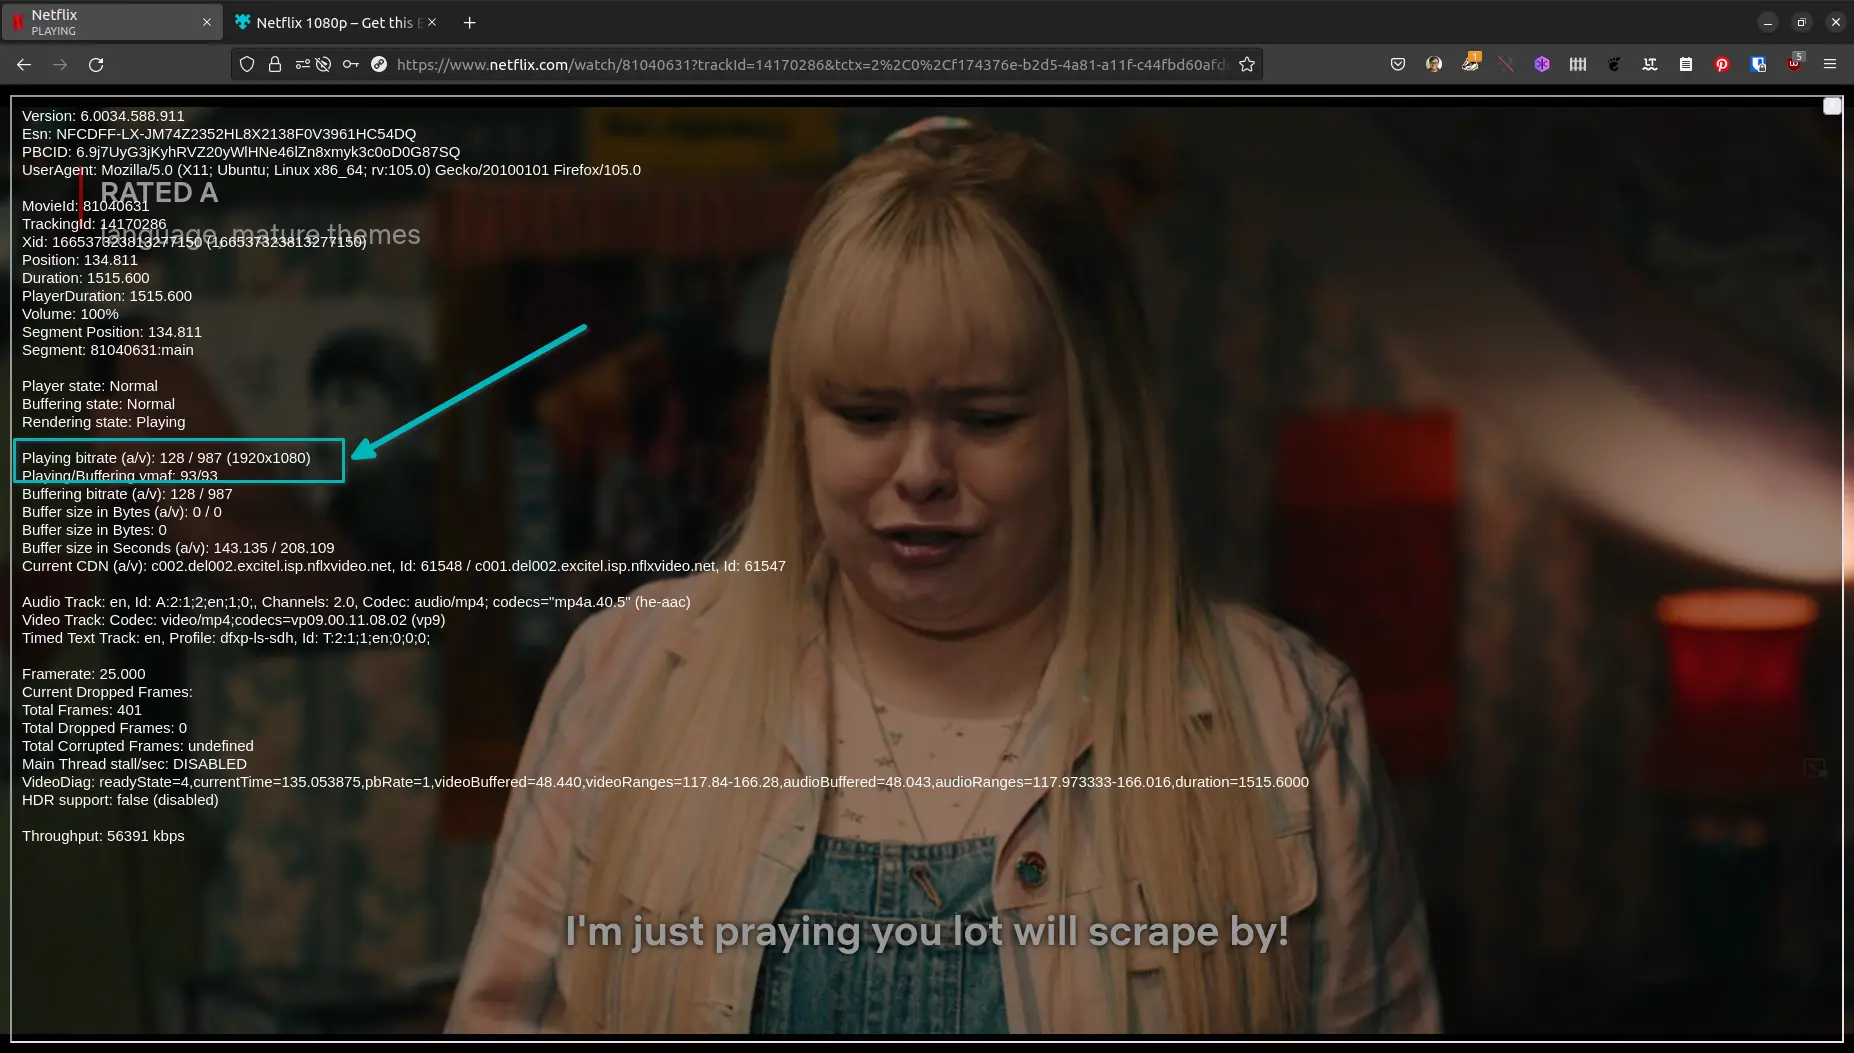The width and height of the screenshot is (1854, 1053).
Task: Go back to the previous page
Action: pos(24,64)
